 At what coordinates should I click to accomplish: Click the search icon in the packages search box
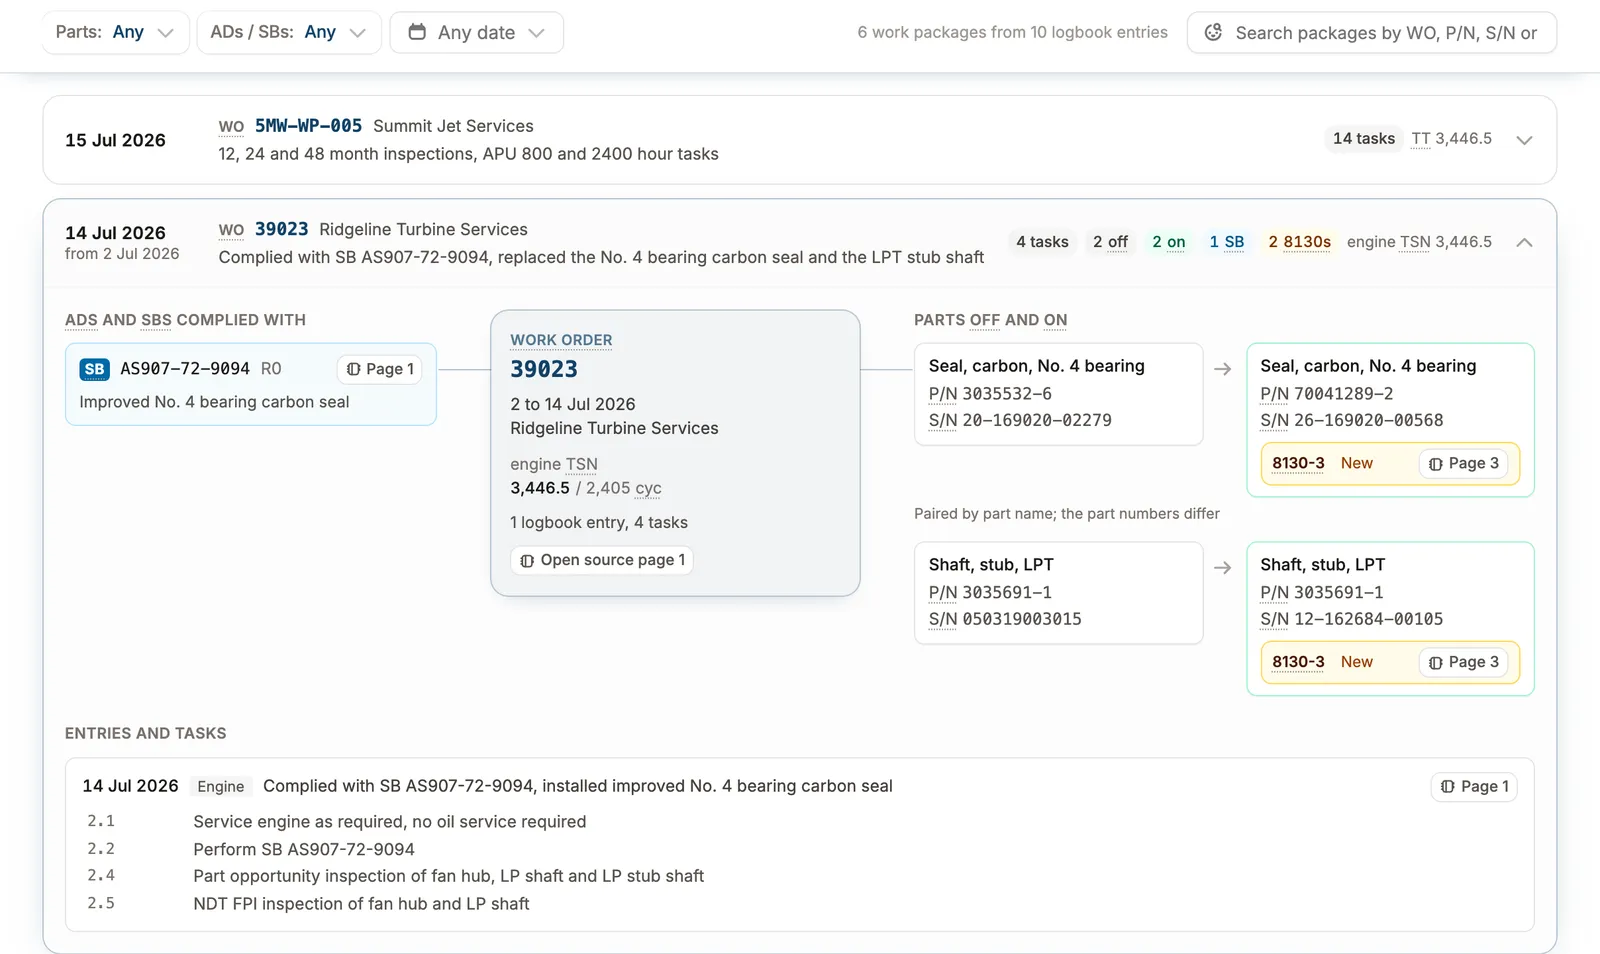tap(1213, 32)
